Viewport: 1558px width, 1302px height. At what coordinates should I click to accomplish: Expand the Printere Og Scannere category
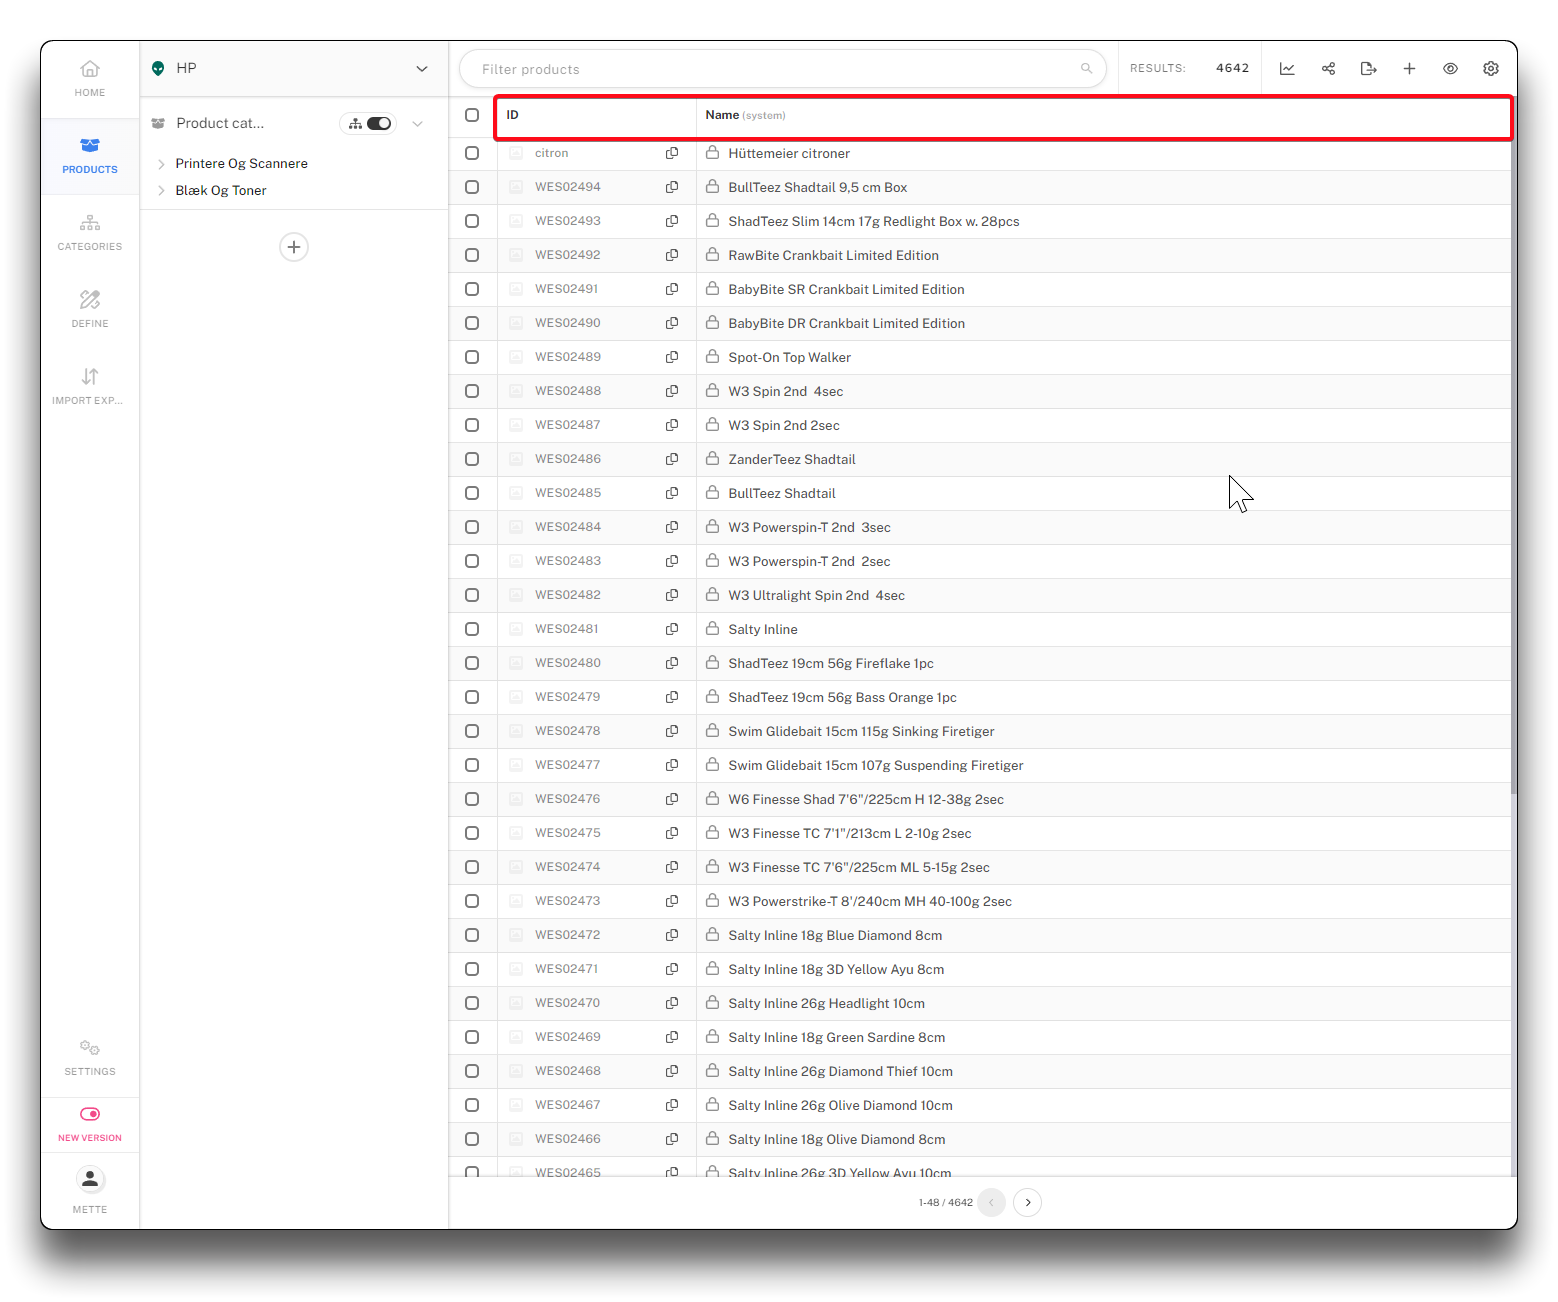161,164
